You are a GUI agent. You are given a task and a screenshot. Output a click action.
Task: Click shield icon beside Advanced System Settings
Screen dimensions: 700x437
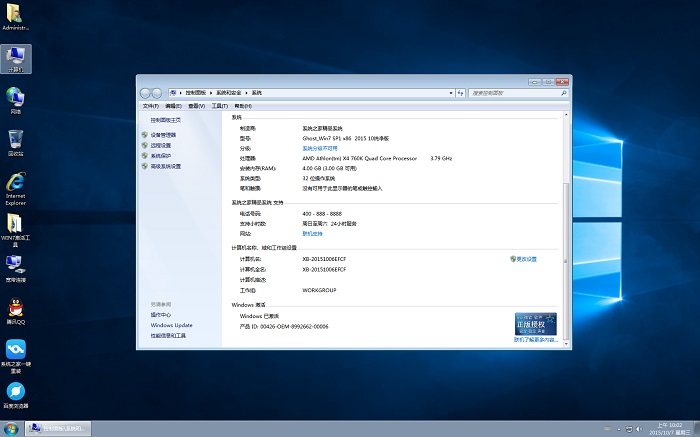[x=145, y=166]
